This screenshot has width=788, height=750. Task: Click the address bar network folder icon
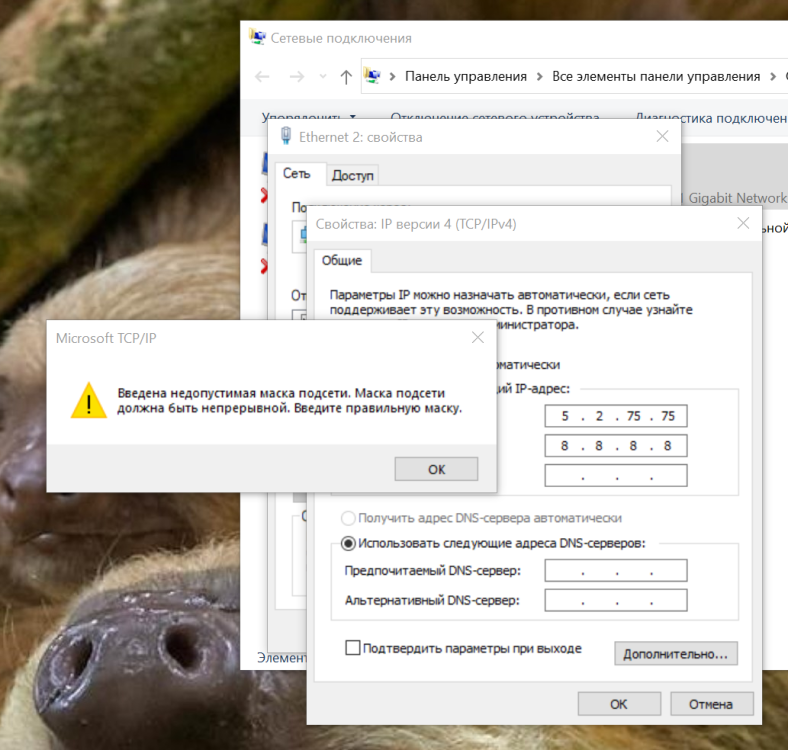coord(372,76)
